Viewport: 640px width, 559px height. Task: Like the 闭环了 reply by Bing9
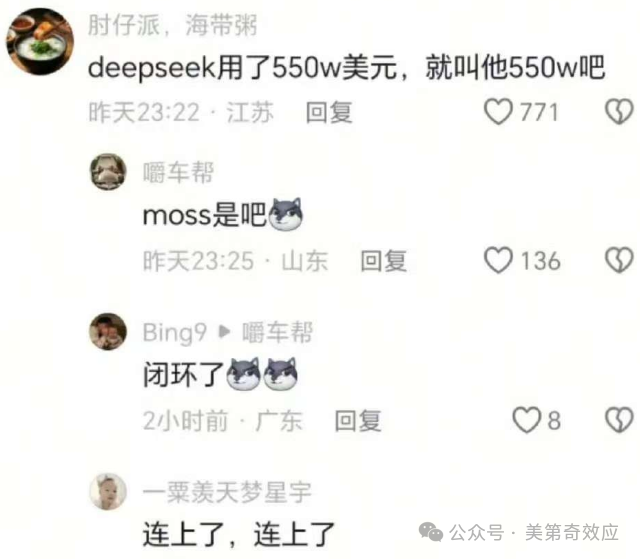526,420
